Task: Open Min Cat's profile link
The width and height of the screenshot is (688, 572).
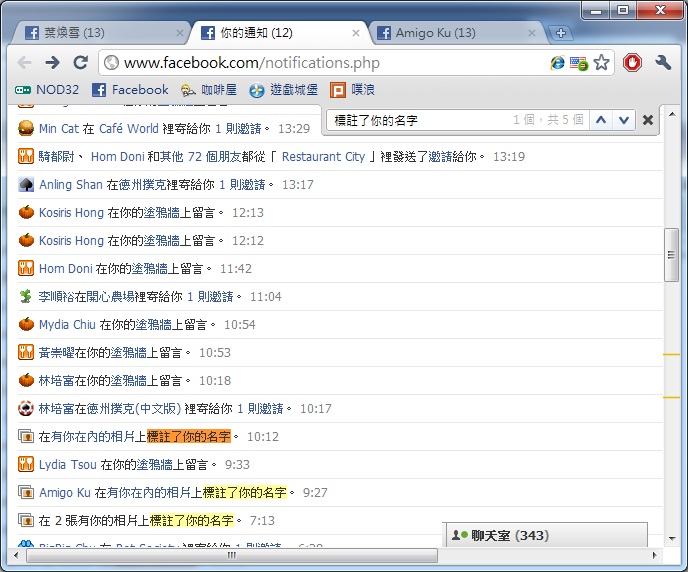Action: tap(59, 129)
